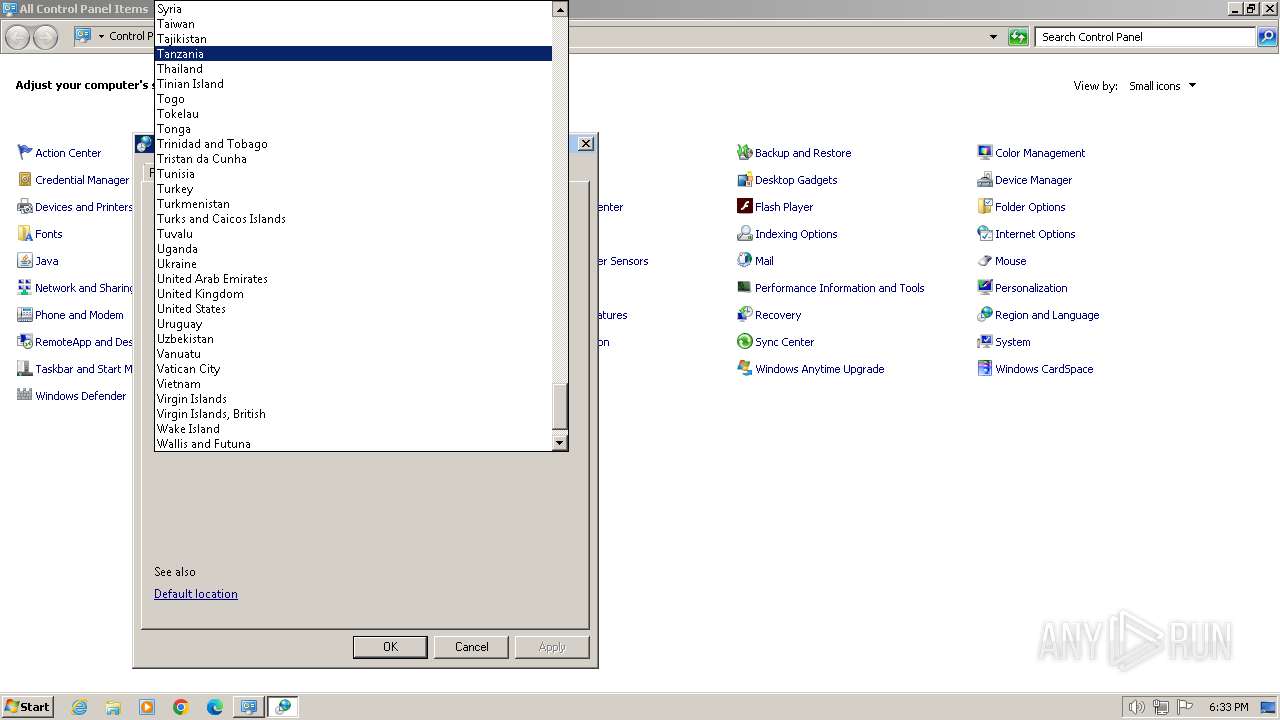Viewport: 1280px width, 720px height.
Task: Open the Region and Language link
Action: coord(1047,315)
